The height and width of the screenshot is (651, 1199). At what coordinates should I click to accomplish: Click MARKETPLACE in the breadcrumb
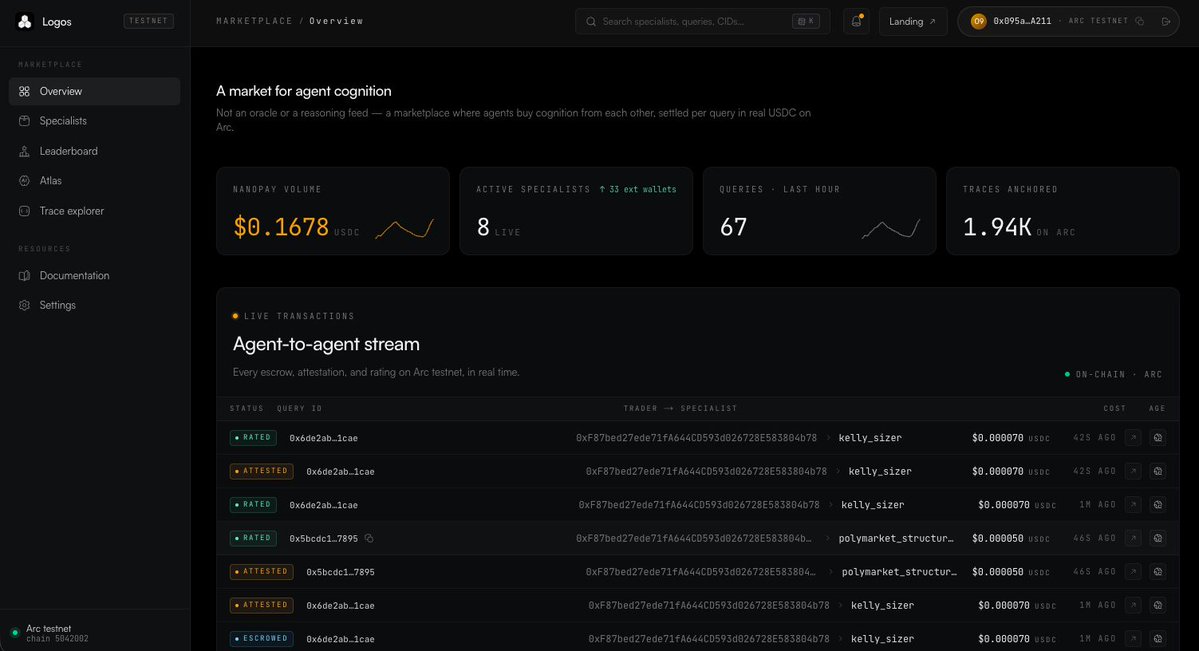pyautogui.click(x=254, y=21)
